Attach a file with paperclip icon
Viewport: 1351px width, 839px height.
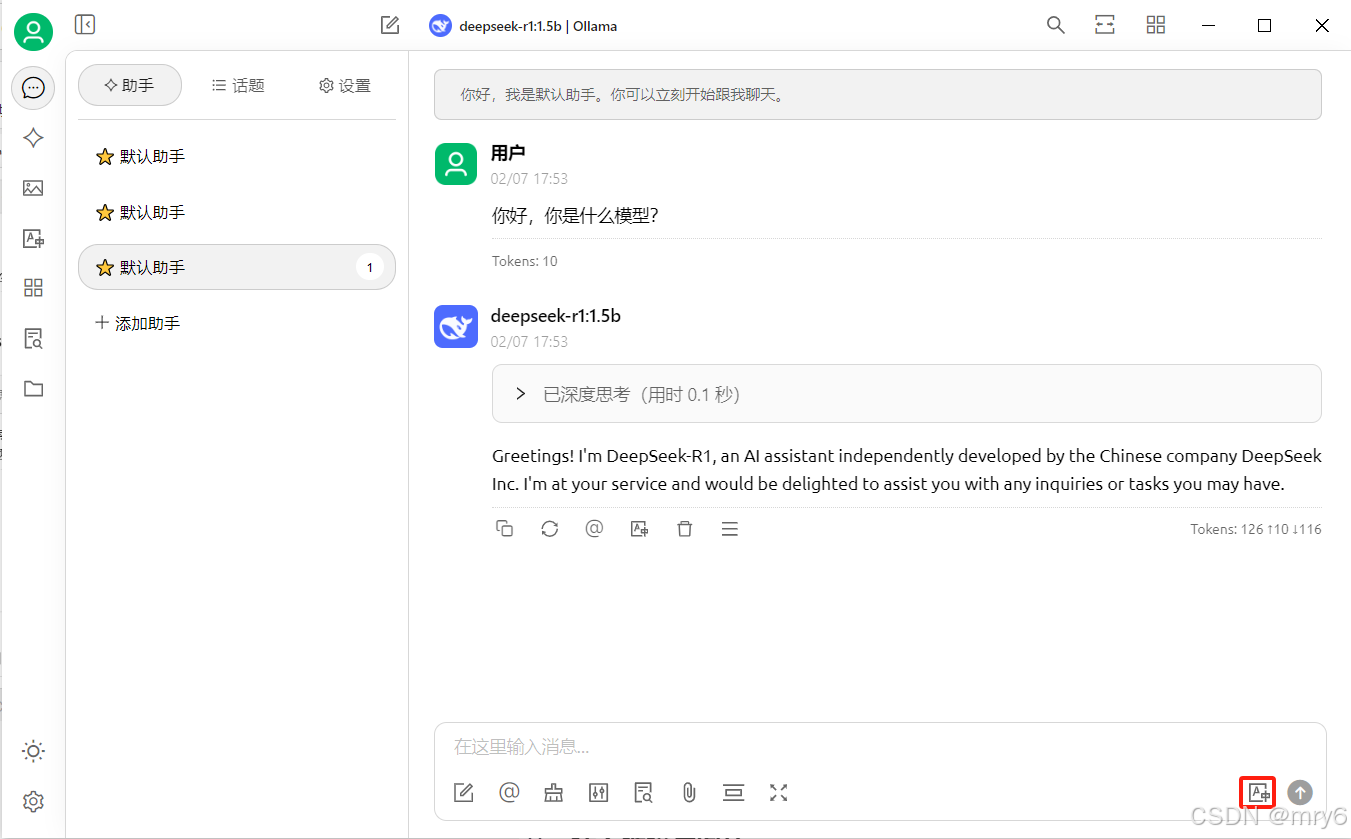(689, 793)
